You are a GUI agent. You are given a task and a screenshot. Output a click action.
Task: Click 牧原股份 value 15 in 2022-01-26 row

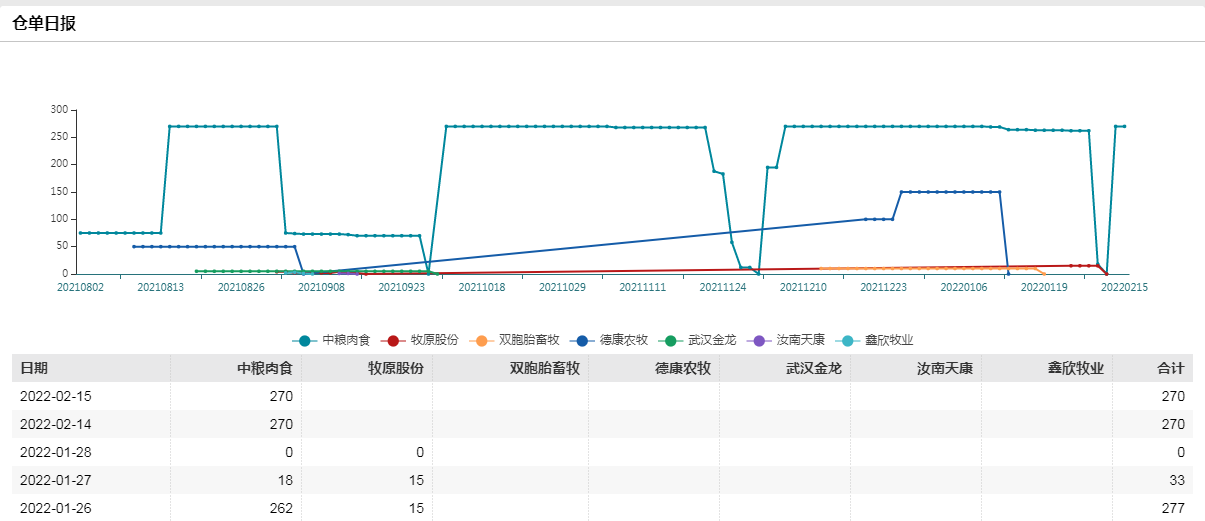point(416,508)
